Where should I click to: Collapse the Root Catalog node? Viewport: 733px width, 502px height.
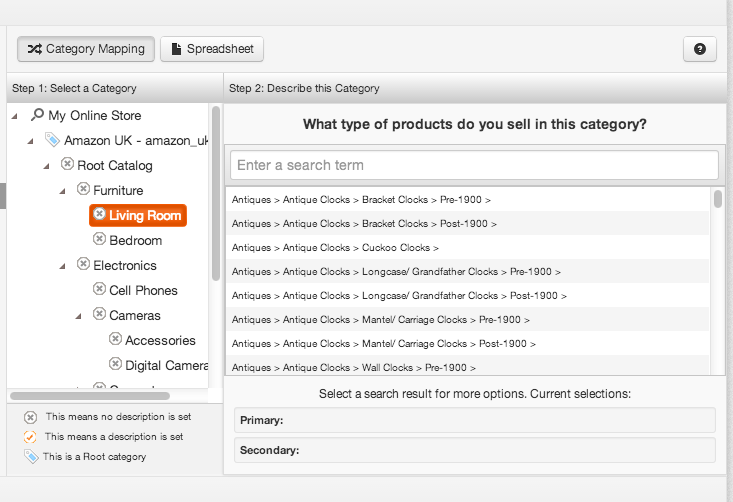coord(46,166)
